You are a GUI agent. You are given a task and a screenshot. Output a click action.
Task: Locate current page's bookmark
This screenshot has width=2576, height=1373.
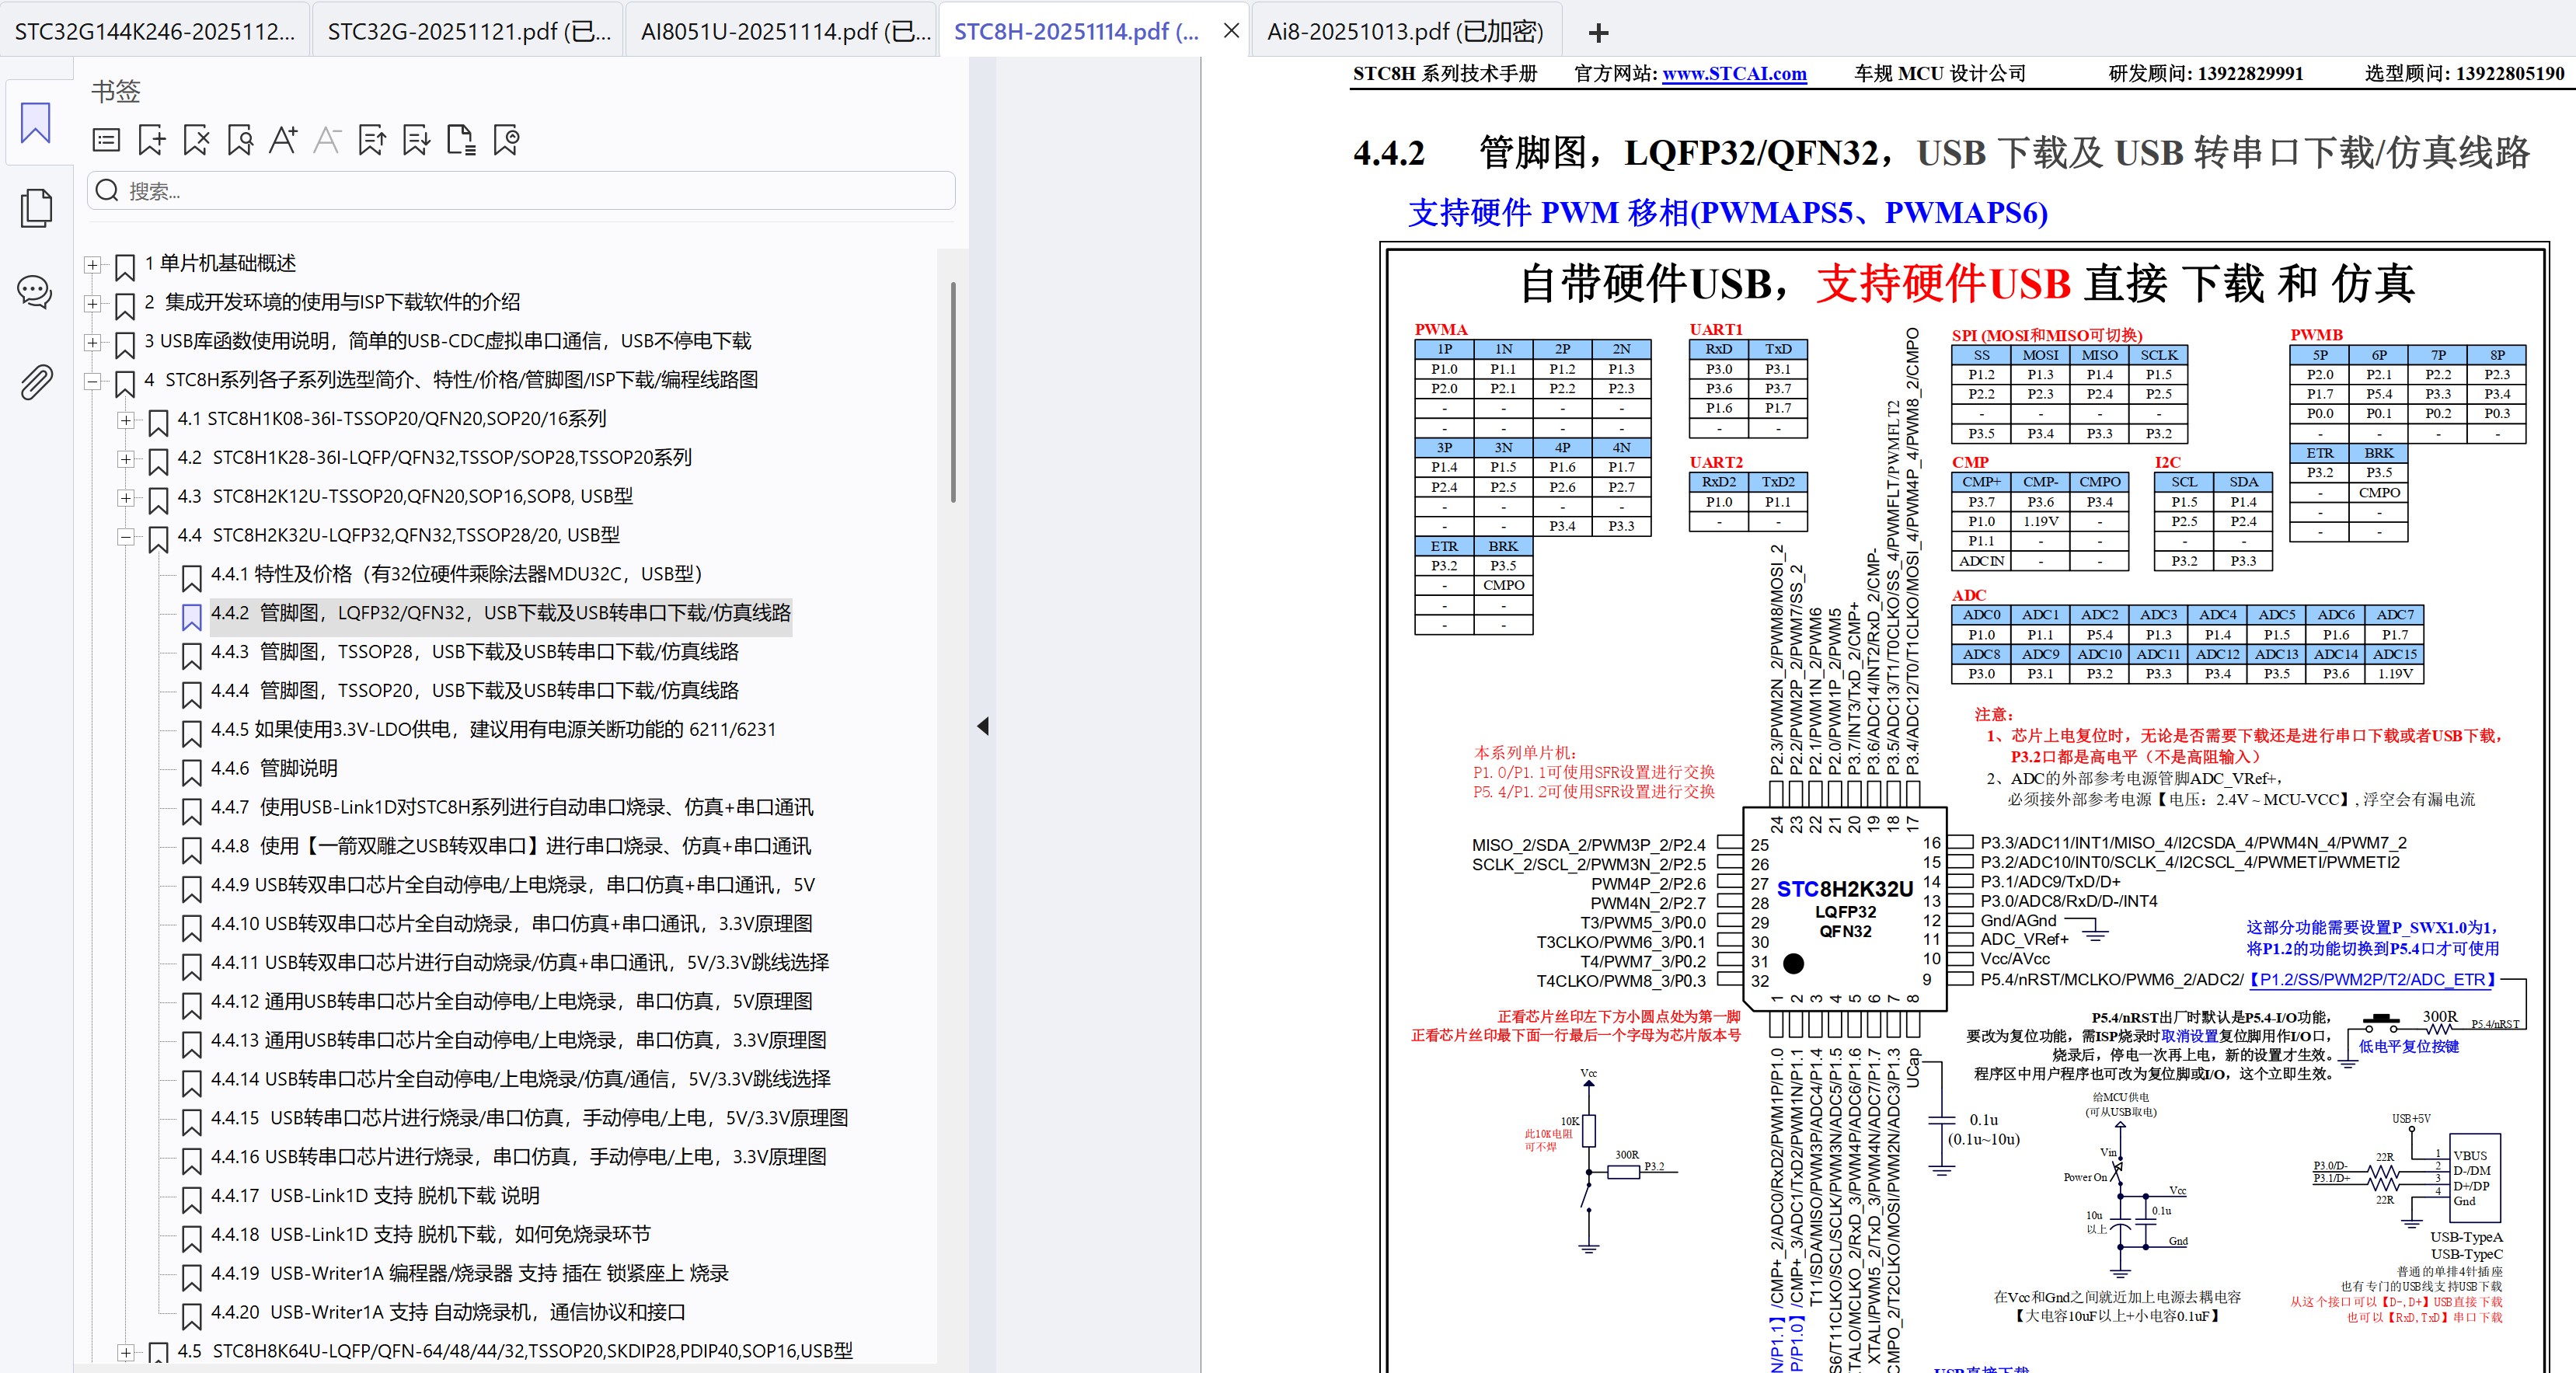[240, 140]
